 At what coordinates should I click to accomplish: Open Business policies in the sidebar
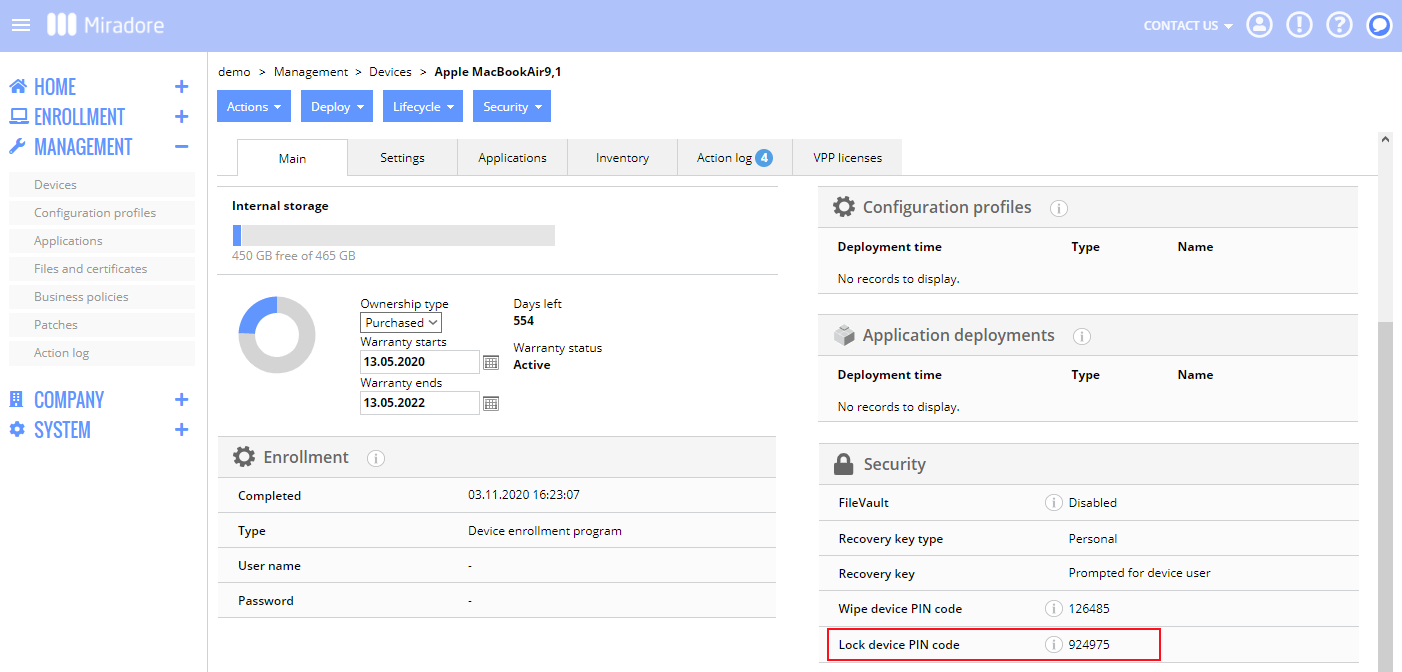point(101,297)
